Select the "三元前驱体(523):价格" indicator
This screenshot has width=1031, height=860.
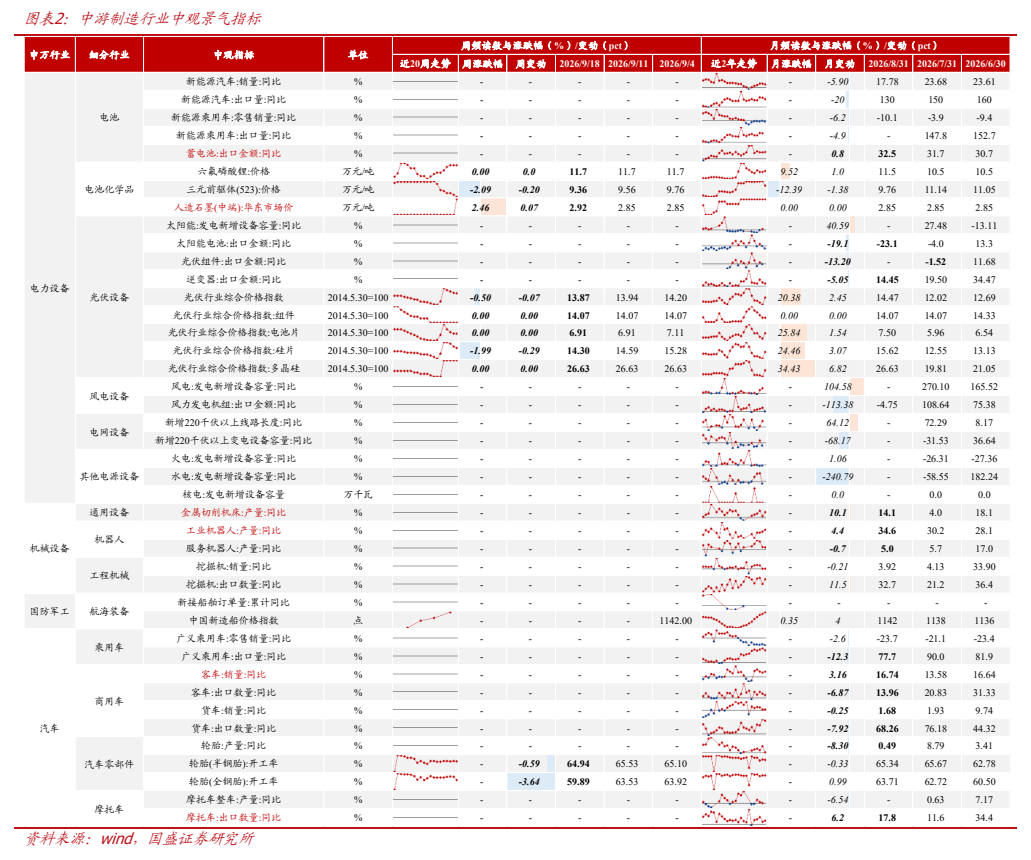pos(233,189)
